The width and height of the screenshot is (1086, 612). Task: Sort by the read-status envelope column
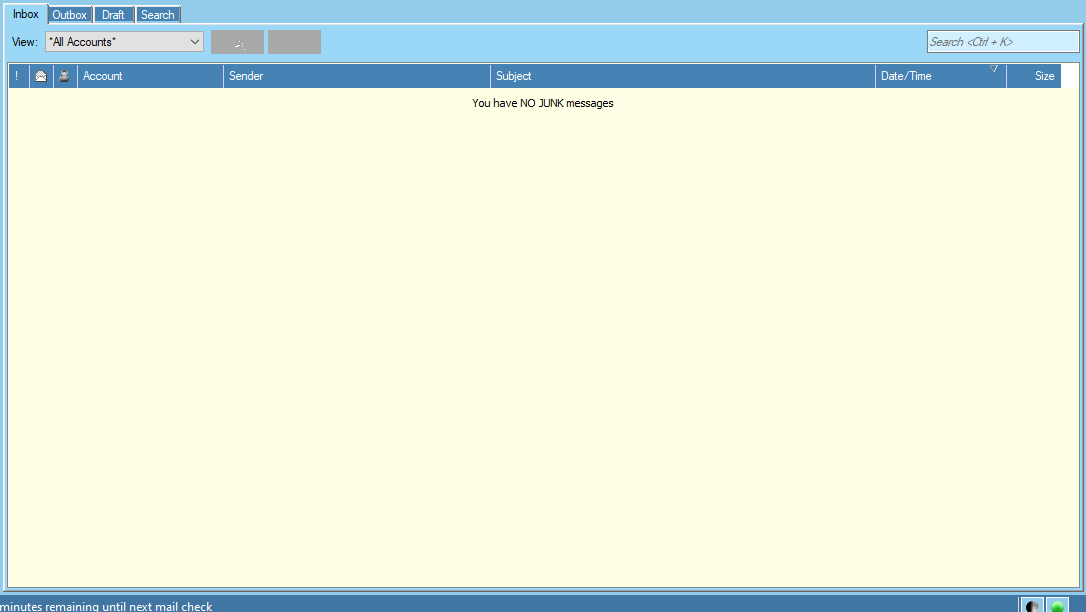[42, 76]
